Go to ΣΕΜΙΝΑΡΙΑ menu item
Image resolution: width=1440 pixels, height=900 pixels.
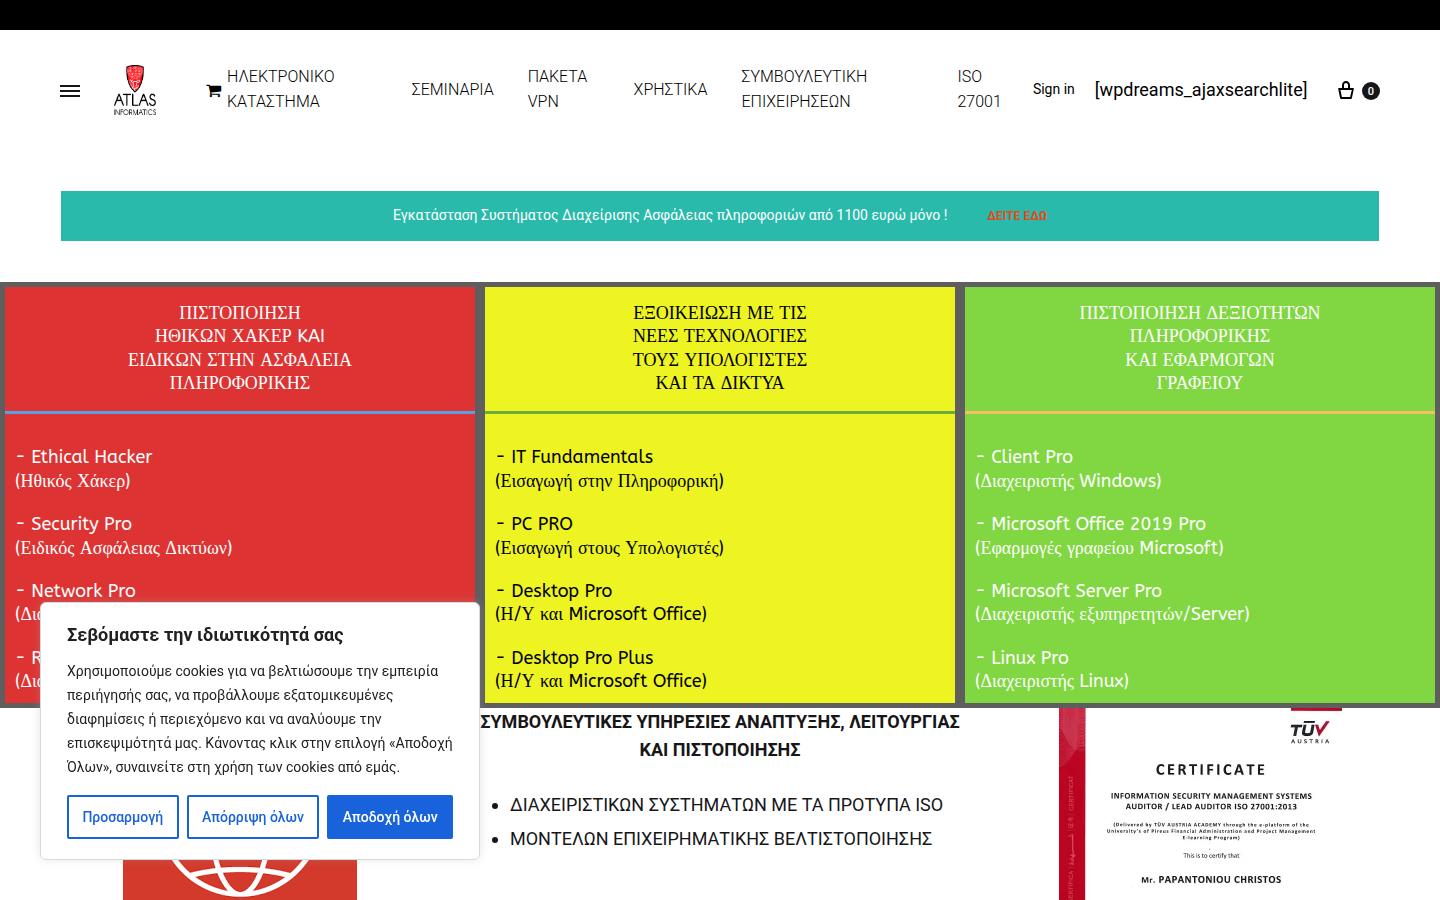pyautogui.click(x=452, y=89)
